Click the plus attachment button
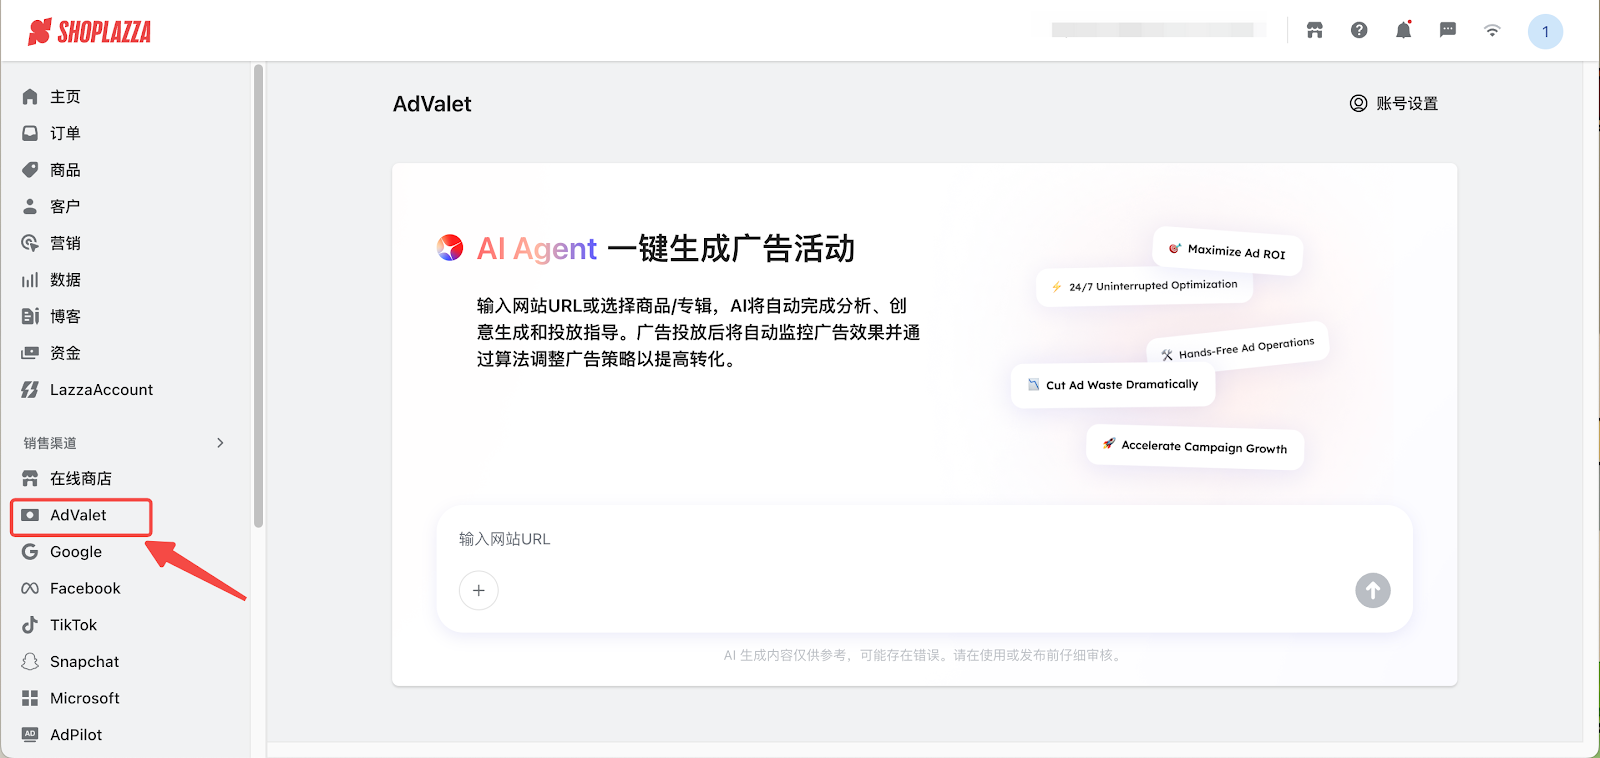1600x758 pixels. tap(479, 591)
